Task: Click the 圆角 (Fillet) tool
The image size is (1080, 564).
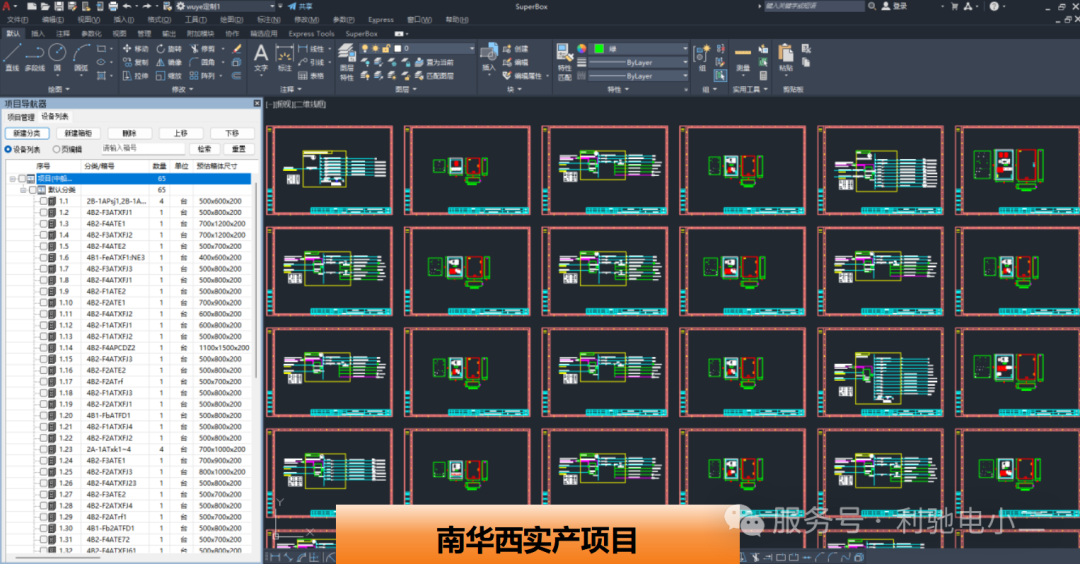Action: pos(202,62)
